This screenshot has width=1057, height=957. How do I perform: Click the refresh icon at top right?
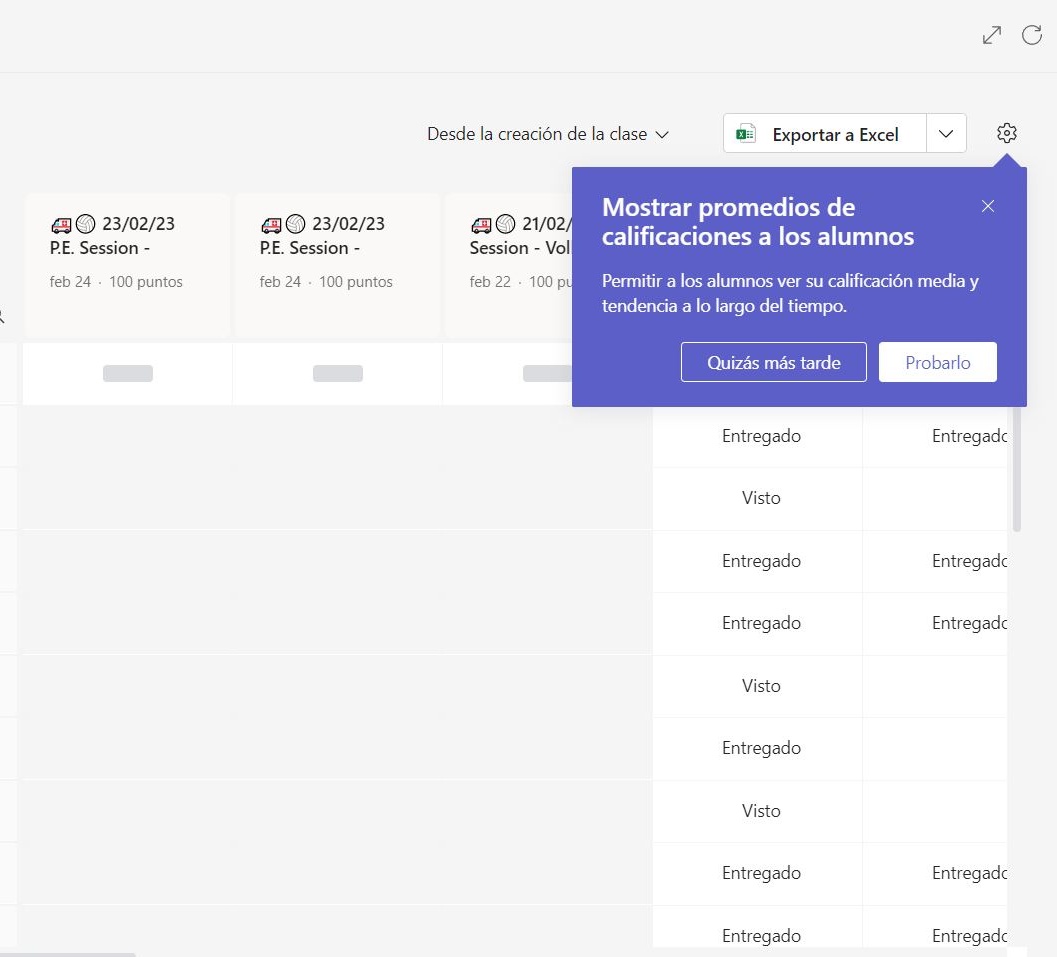click(1031, 35)
